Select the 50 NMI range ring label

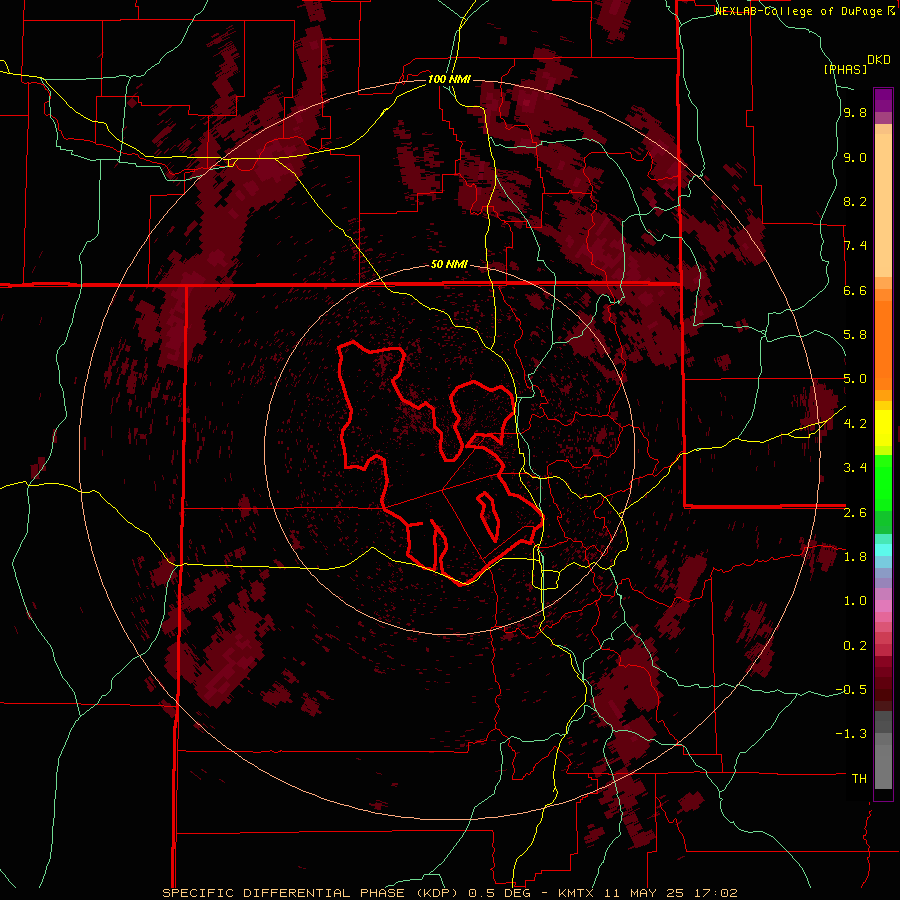pyautogui.click(x=449, y=264)
